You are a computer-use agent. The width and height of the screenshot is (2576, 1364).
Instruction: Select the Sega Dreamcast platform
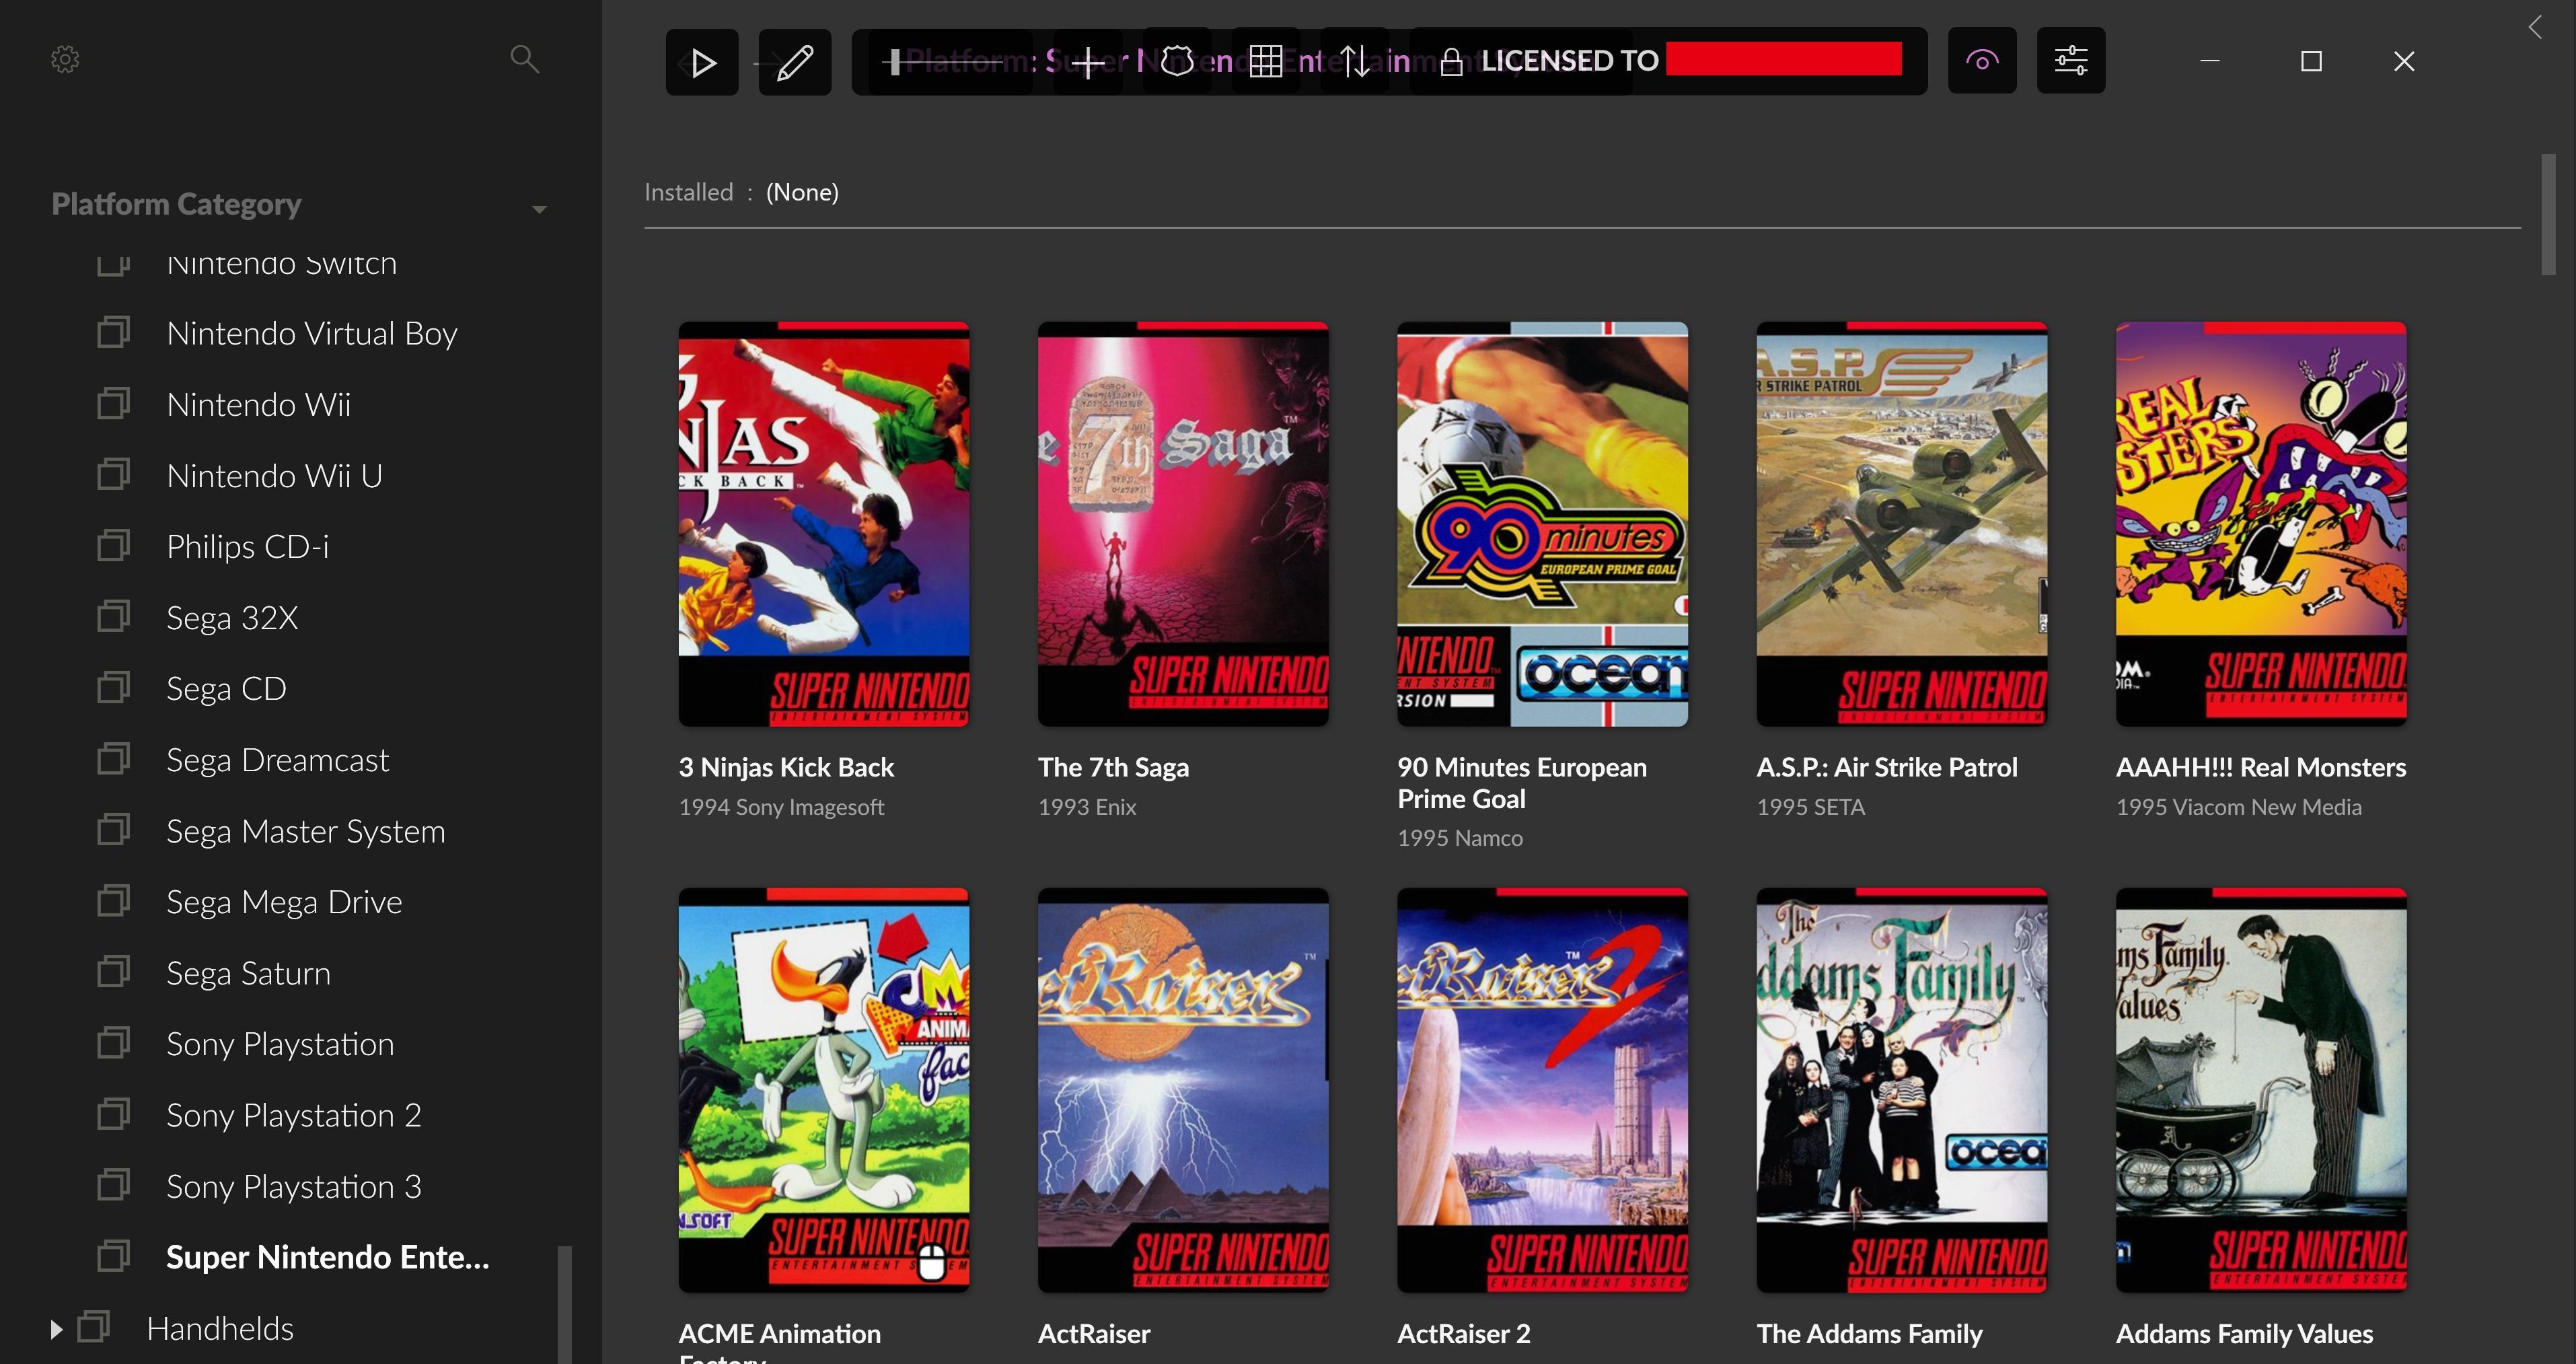click(x=277, y=760)
